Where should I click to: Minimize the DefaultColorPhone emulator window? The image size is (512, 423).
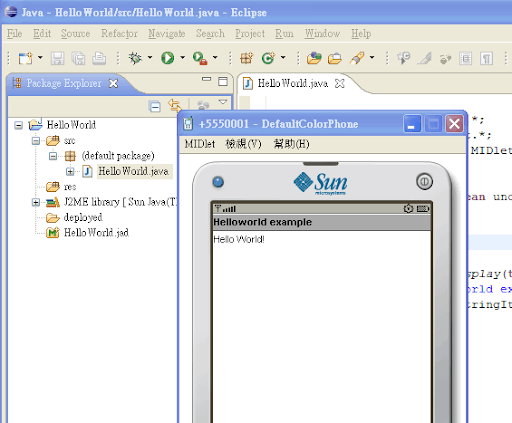tap(412, 124)
